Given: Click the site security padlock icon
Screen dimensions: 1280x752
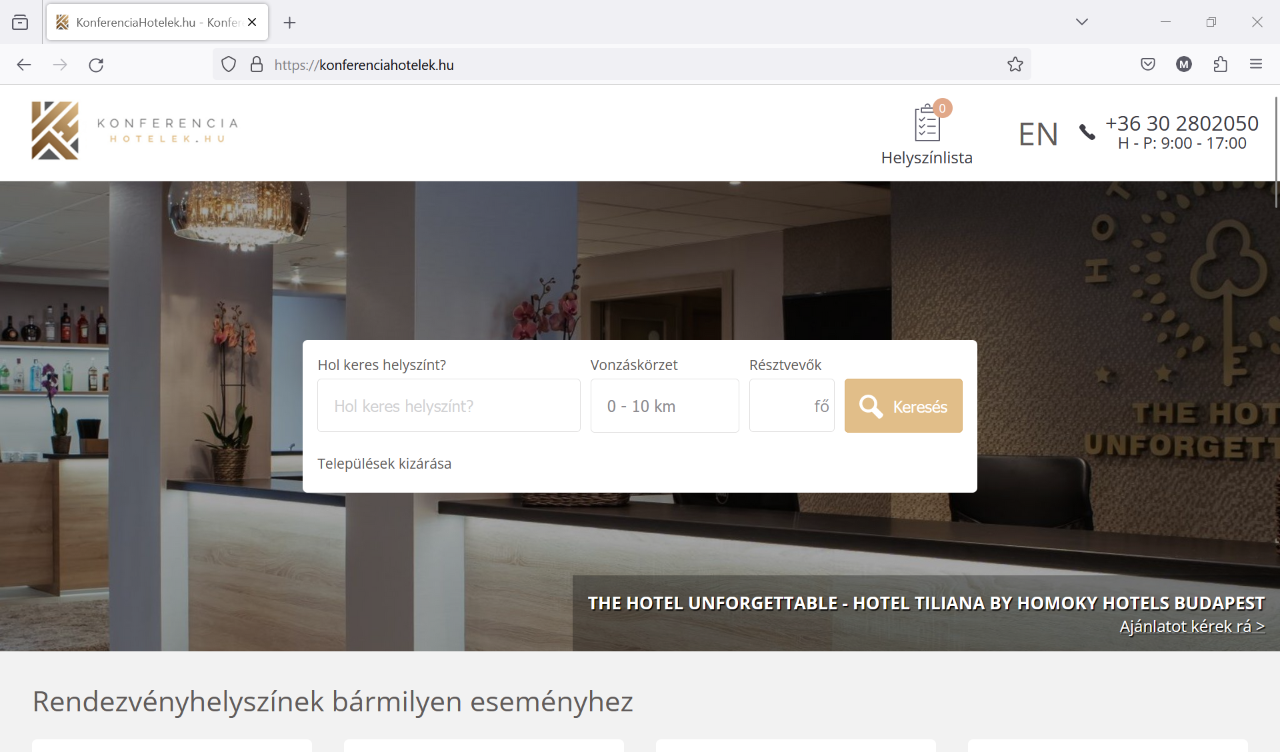Looking at the screenshot, I should (257, 64).
